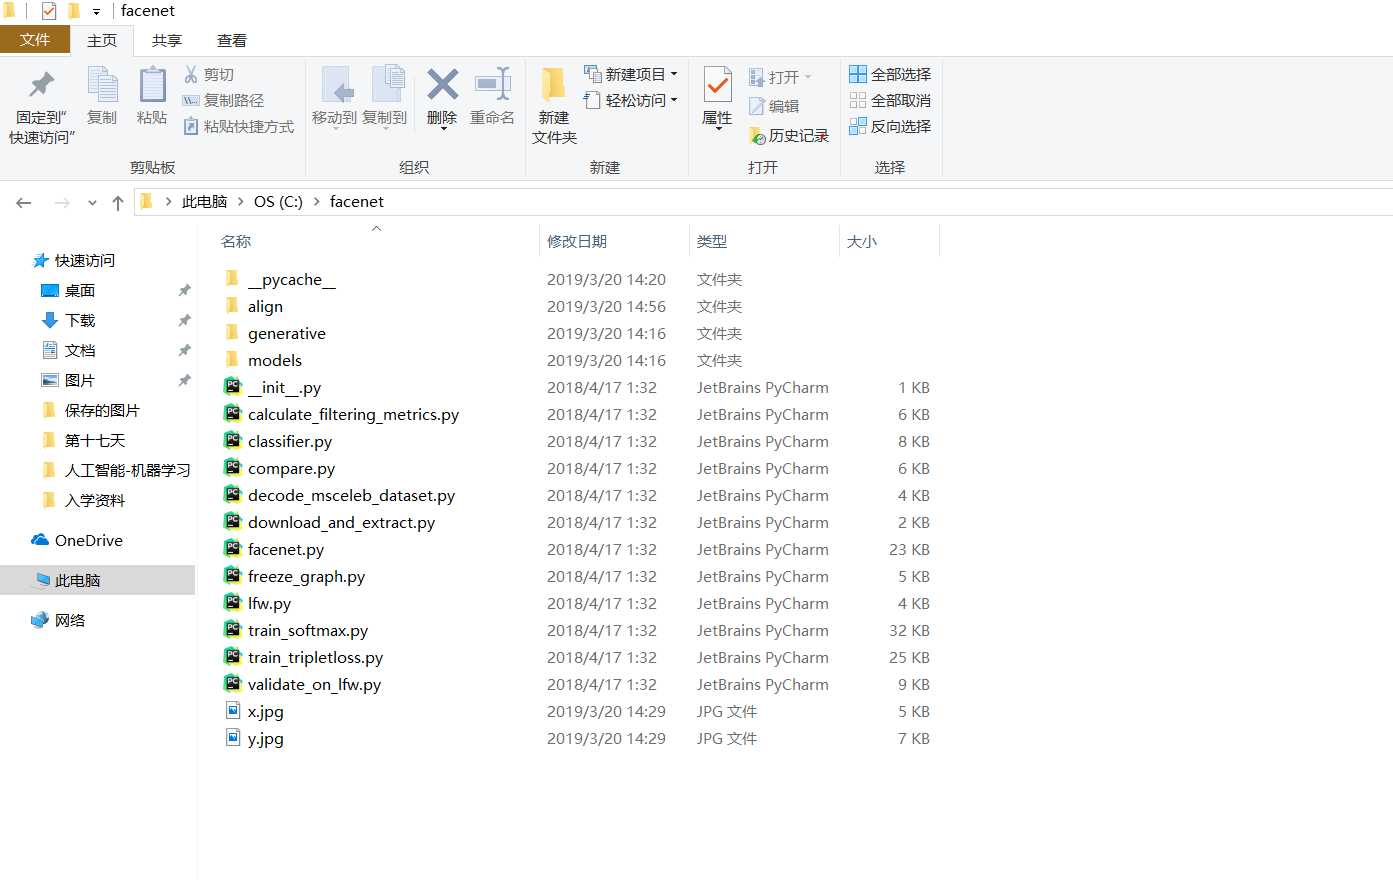Click the PyCharm icon of facenet.py
The height and width of the screenshot is (880, 1393).
click(232, 549)
